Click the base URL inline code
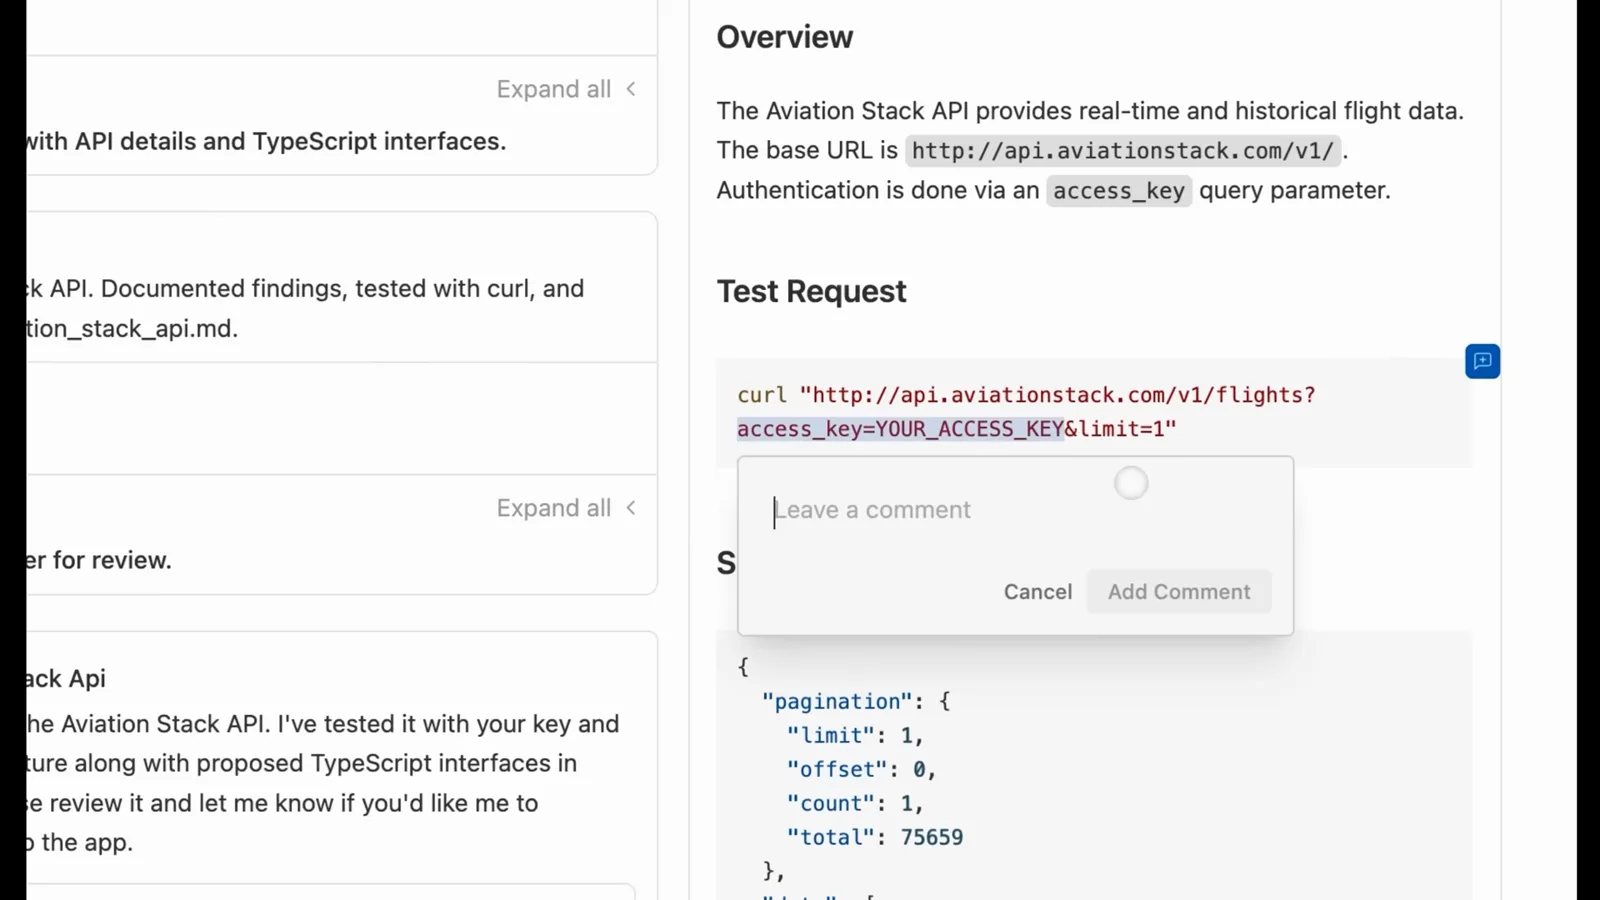The width and height of the screenshot is (1600, 900). [x=1123, y=151]
